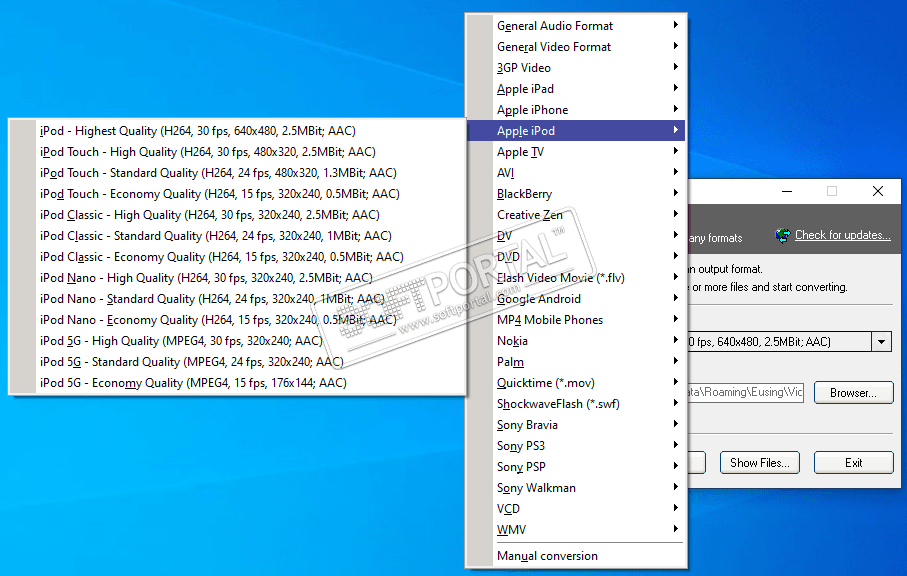Open the Sony Walkman submenu
Image resolution: width=907 pixels, height=576 pixels.
(x=576, y=488)
